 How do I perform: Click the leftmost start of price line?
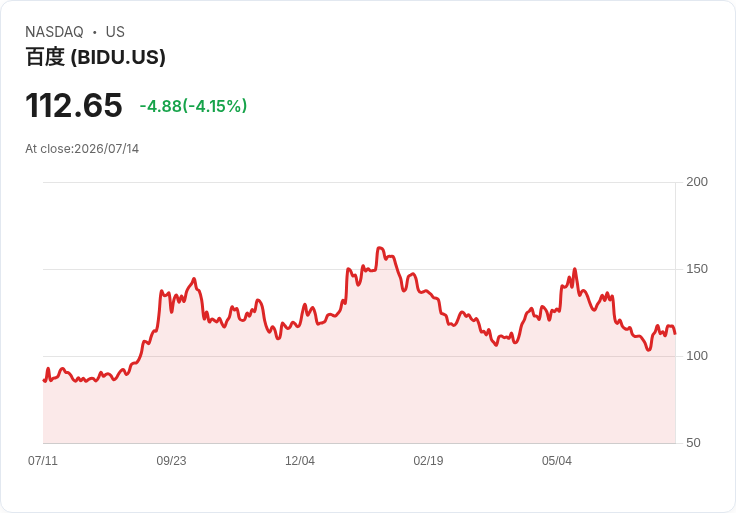44,381
